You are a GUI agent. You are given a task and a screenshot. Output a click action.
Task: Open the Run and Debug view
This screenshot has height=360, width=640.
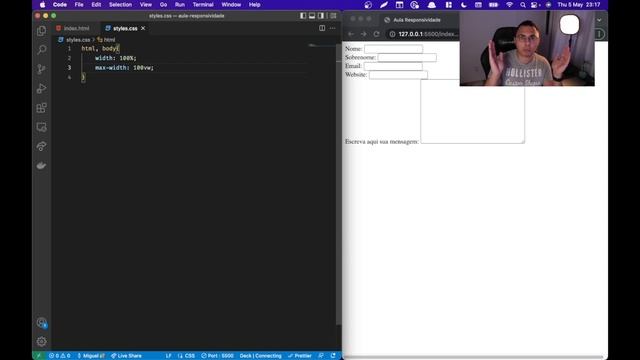coord(41,88)
